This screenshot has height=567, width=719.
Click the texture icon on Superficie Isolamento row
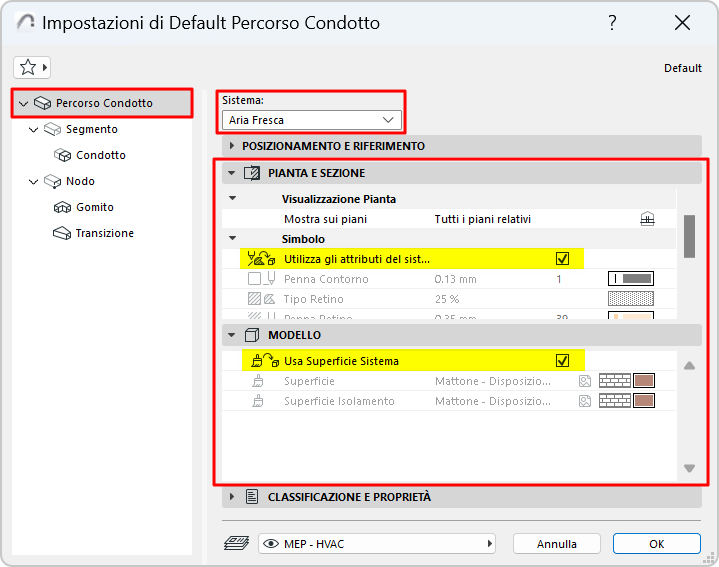pos(585,401)
